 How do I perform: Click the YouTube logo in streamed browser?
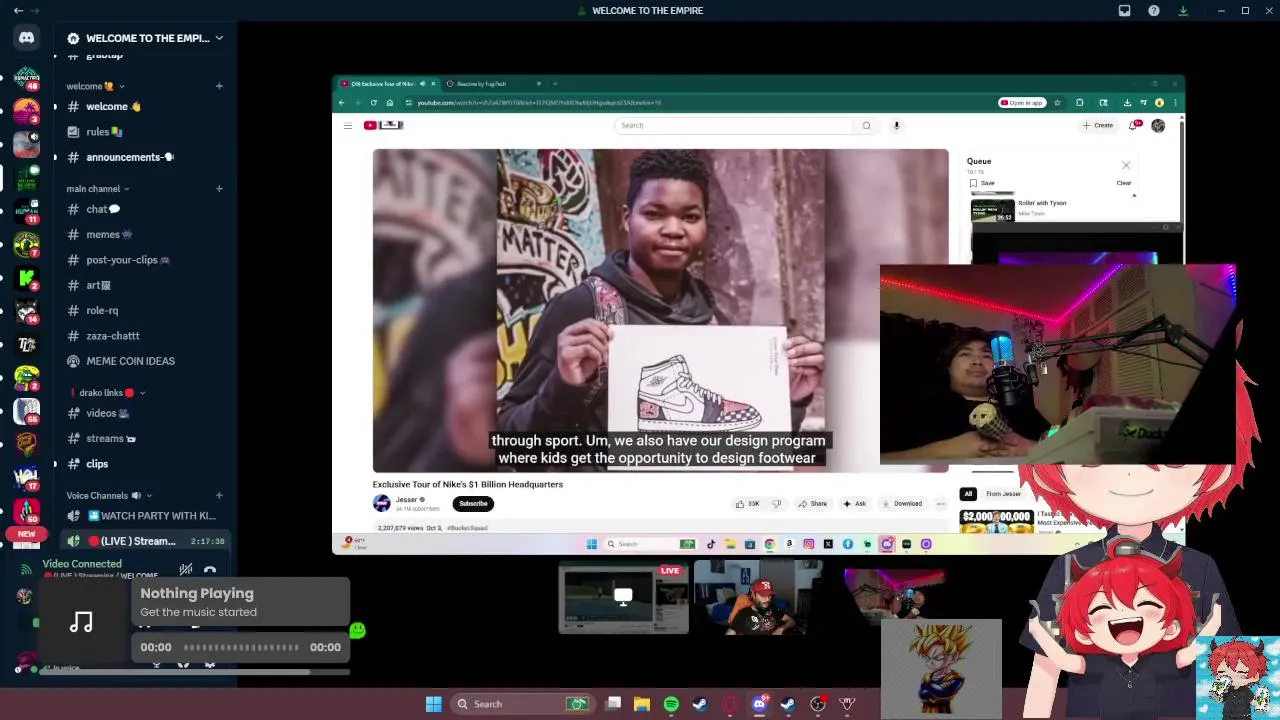(383, 125)
